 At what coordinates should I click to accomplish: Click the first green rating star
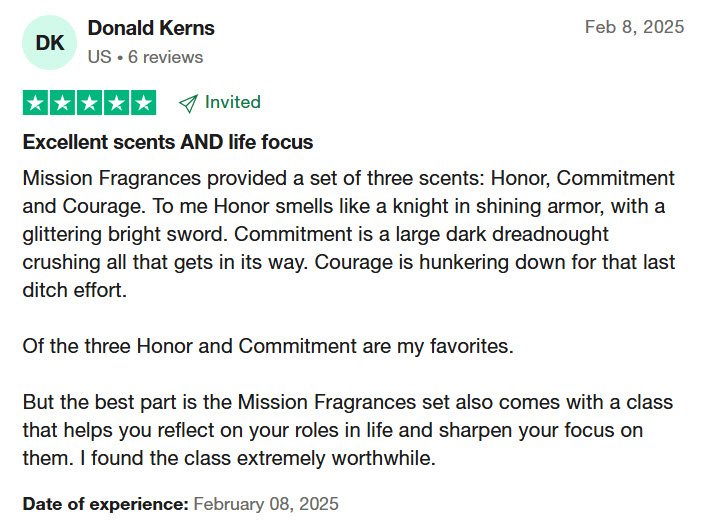click(35, 103)
